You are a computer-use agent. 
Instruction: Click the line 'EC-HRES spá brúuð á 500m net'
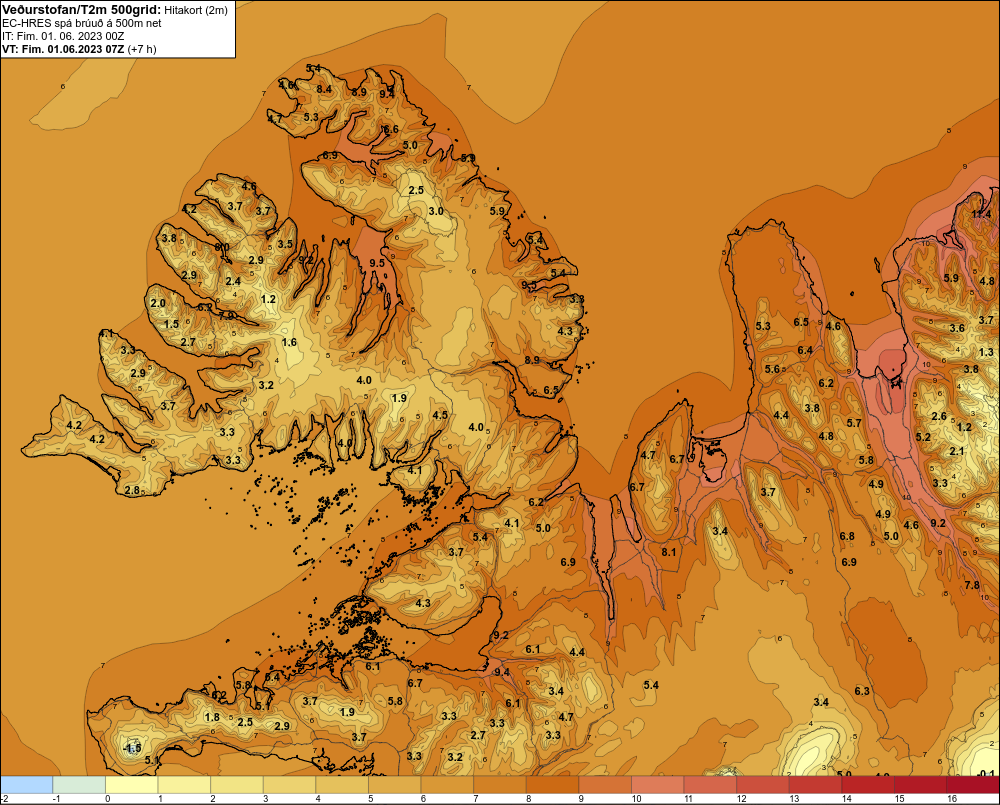pyautogui.click(x=82, y=23)
